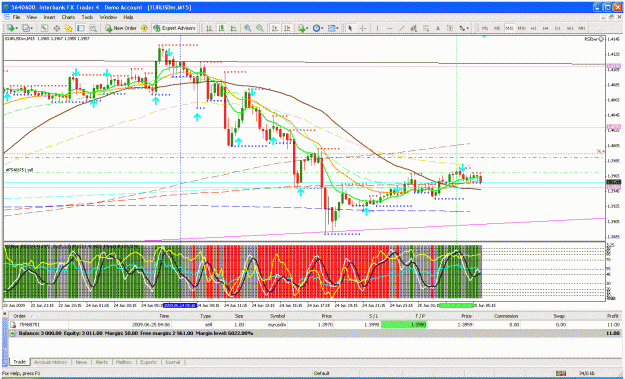This screenshot has width=625, height=379.
Task: Open the Insert menu
Action: point(49,18)
